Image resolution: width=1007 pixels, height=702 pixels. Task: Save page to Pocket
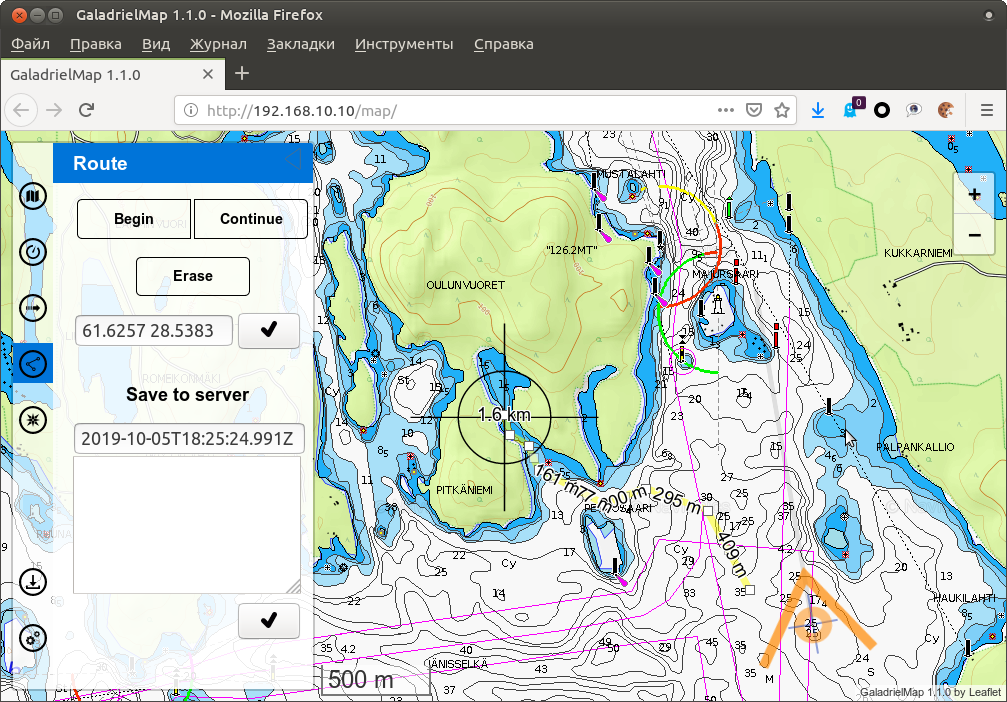pyautogui.click(x=754, y=110)
